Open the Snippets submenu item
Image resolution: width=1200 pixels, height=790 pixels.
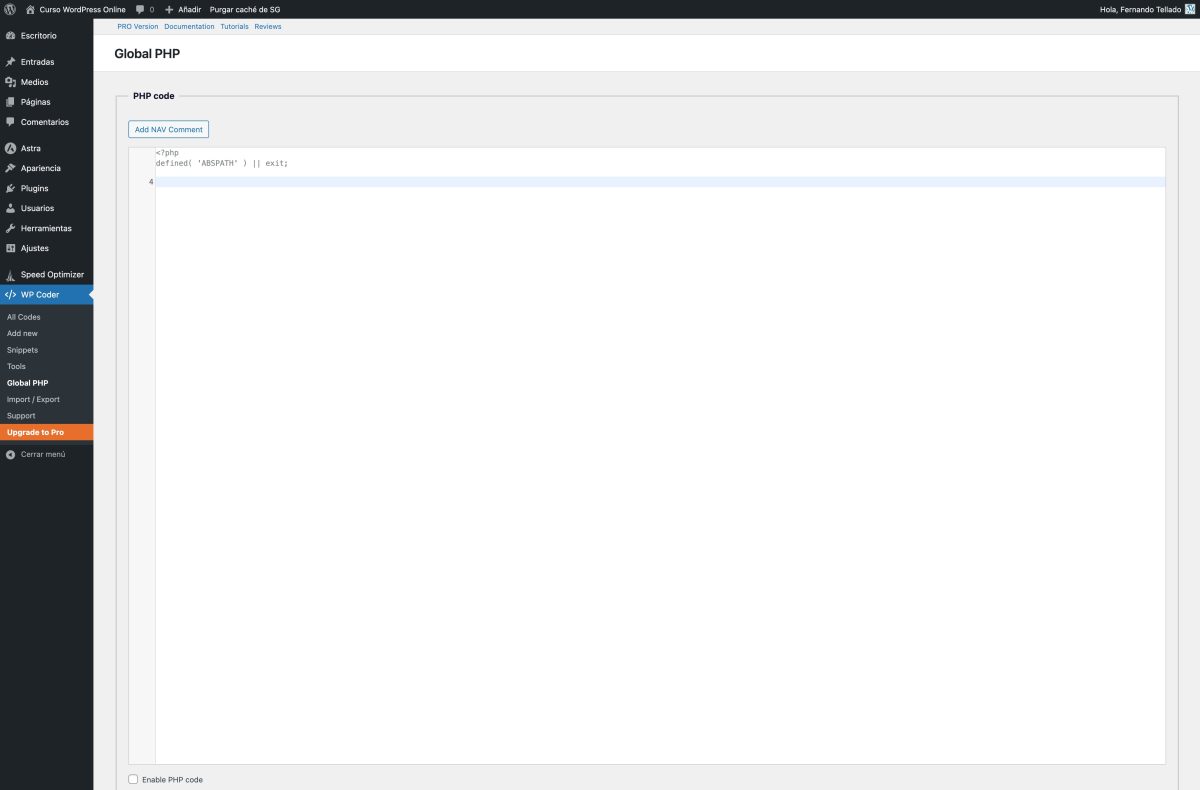pos(22,350)
